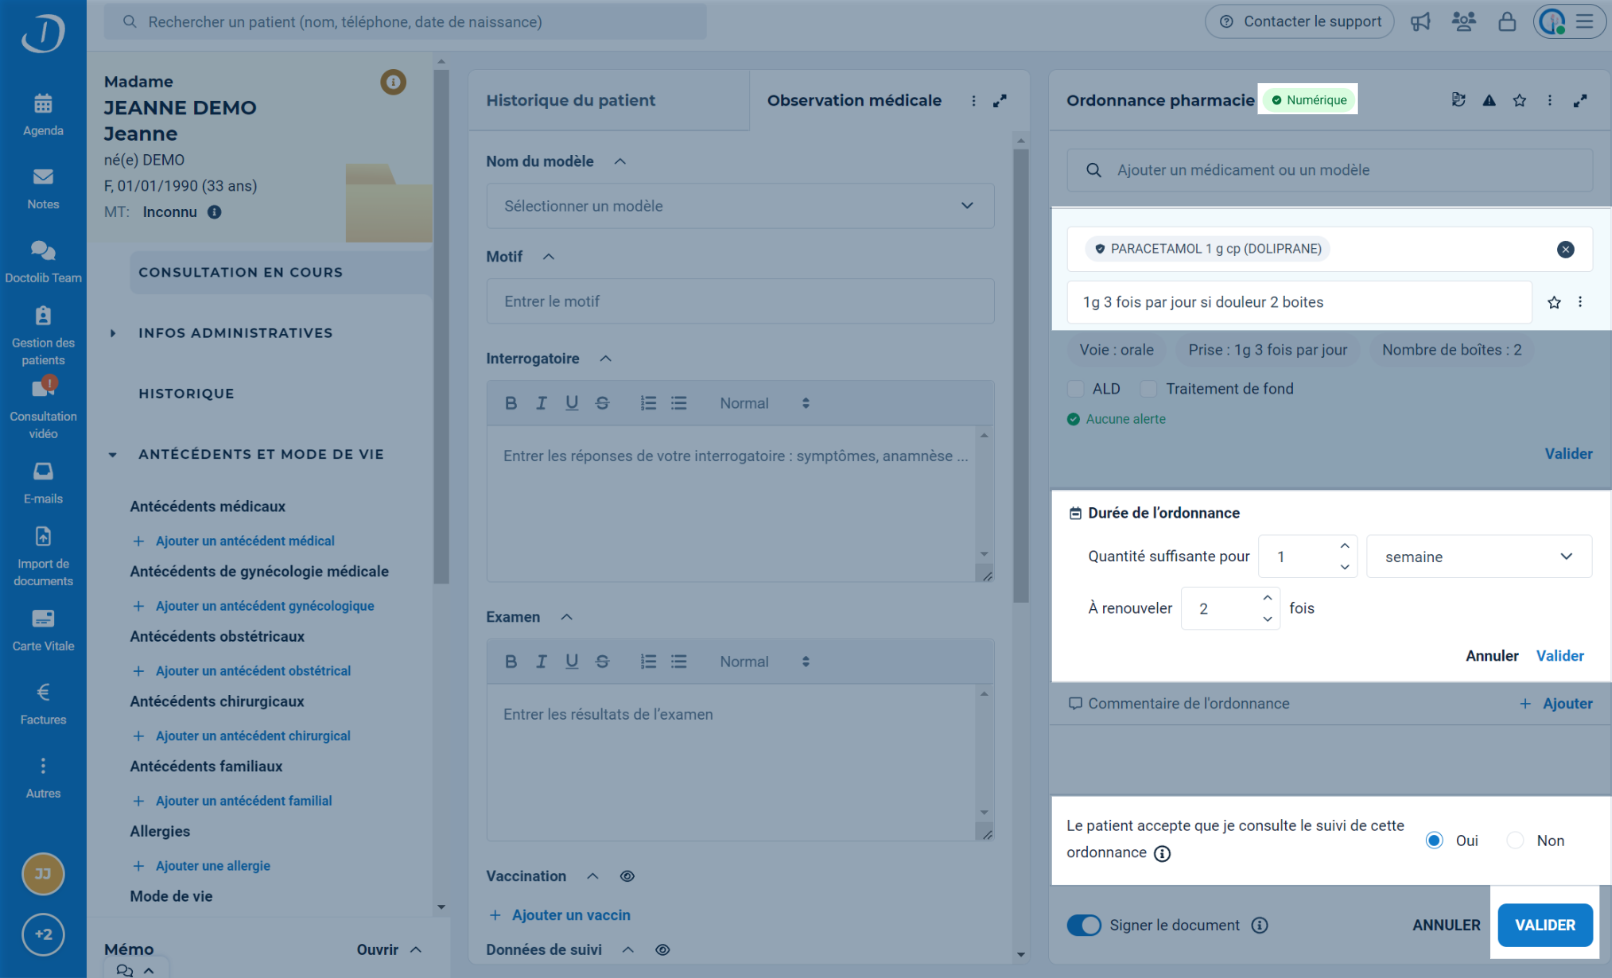This screenshot has width=1612, height=978.
Task: Open the Sélectionner un modèle dropdown
Action: [x=740, y=206]
